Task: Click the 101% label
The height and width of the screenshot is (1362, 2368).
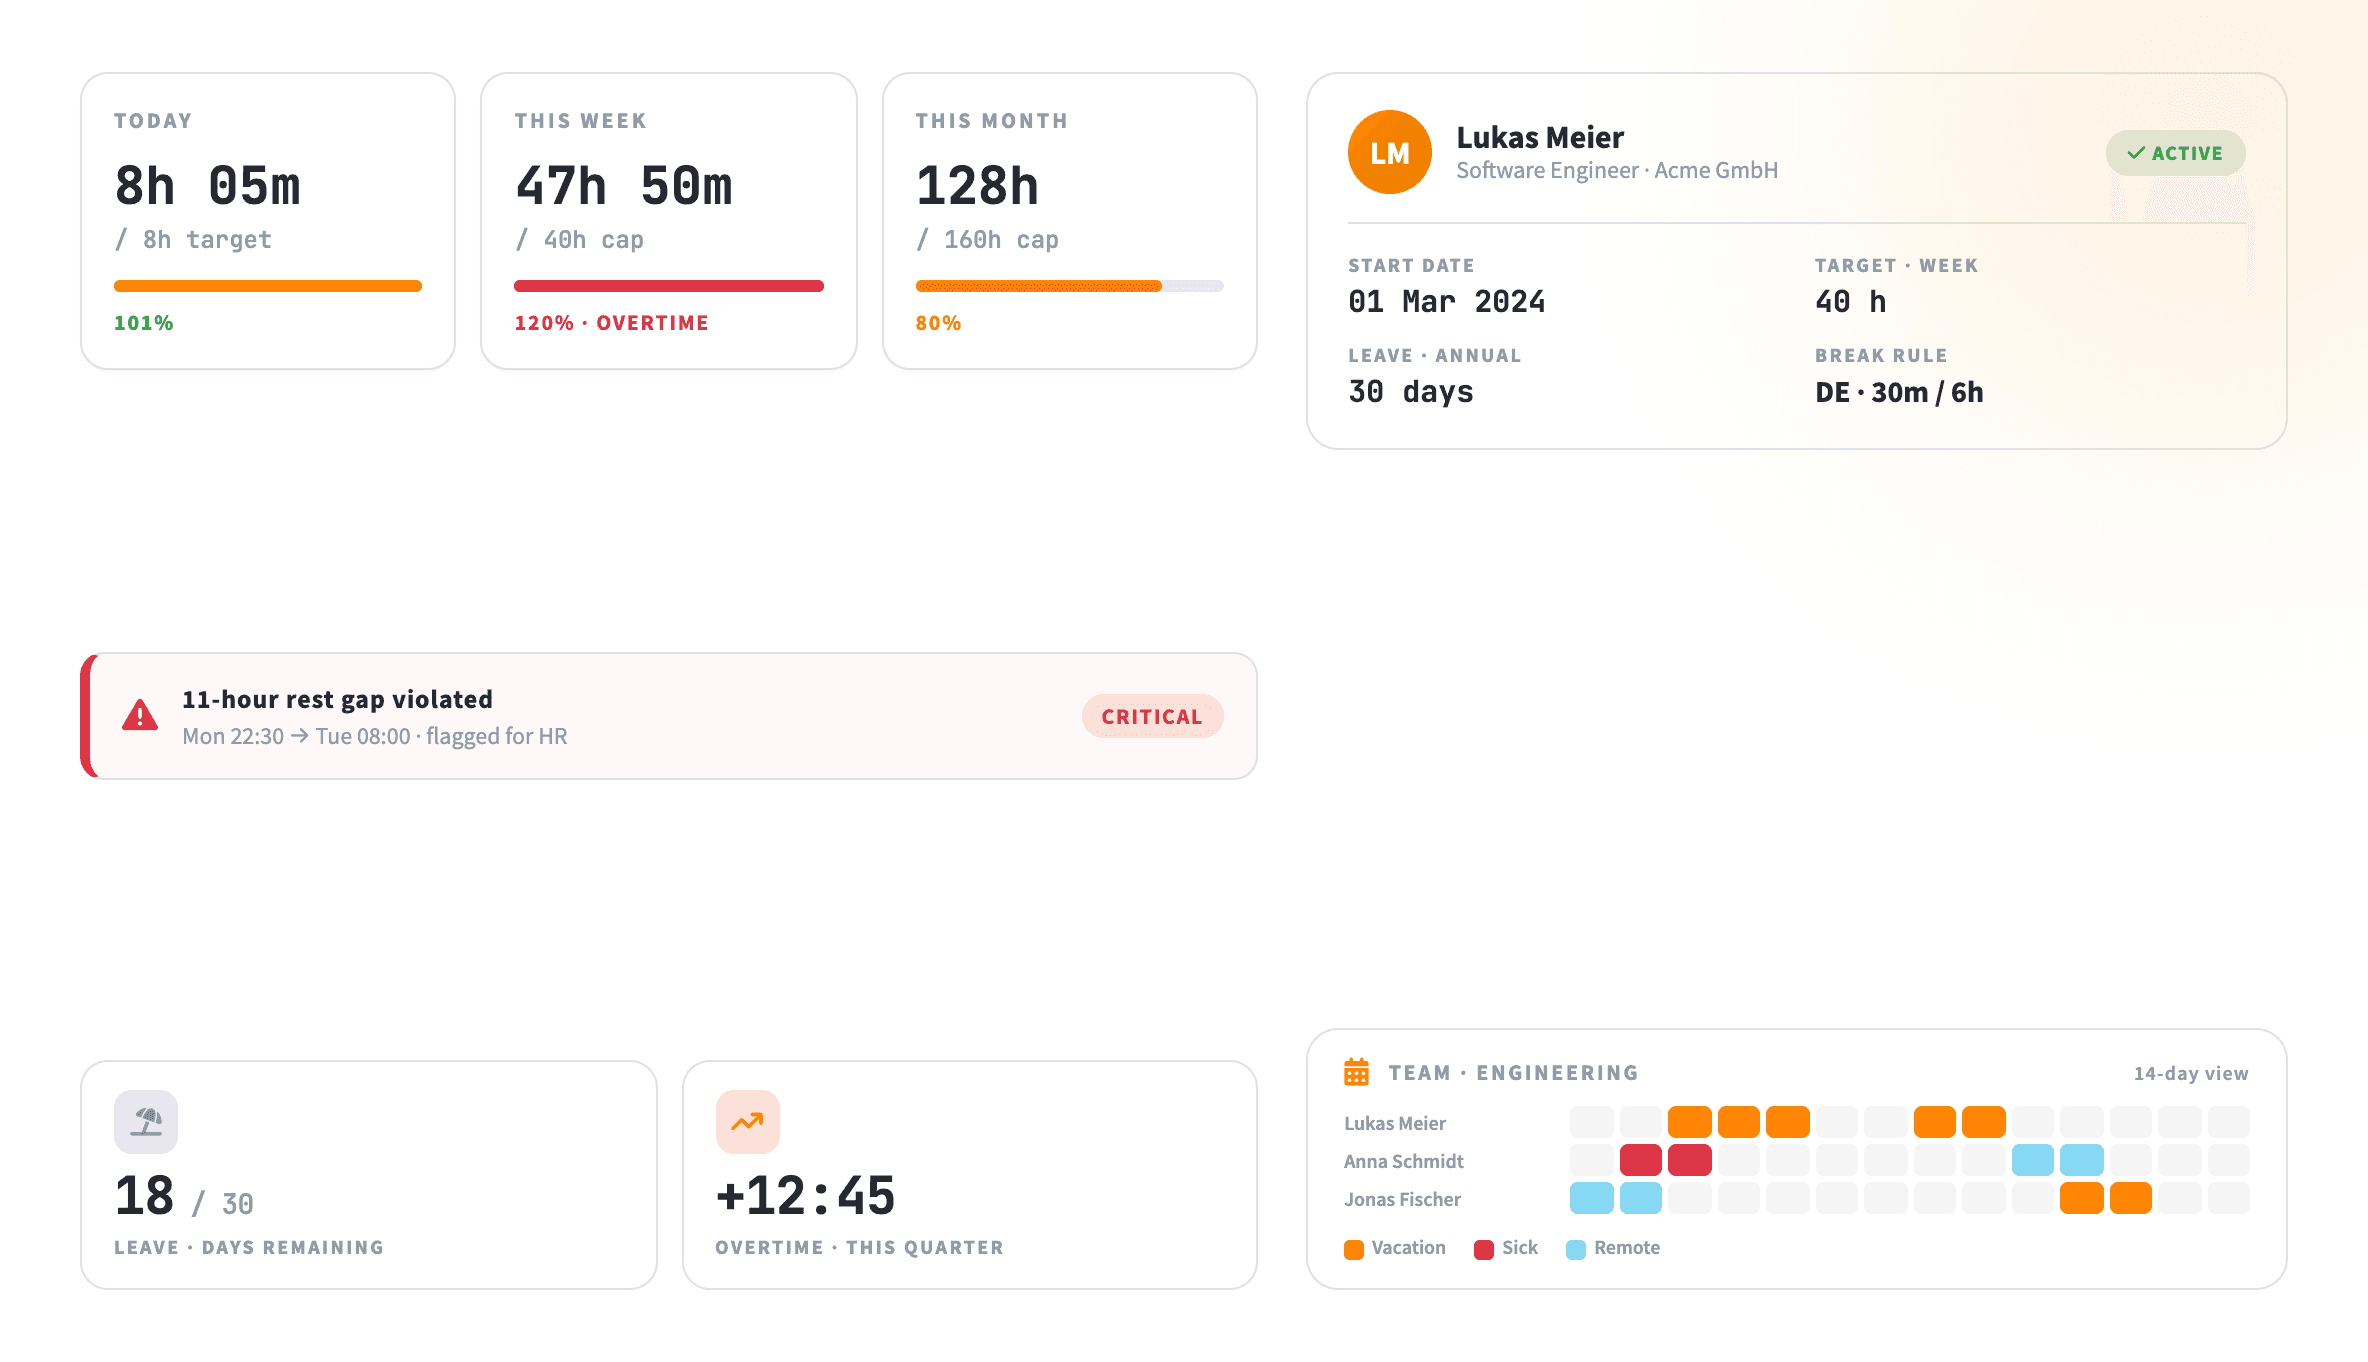Action: [x=143, y=323]
